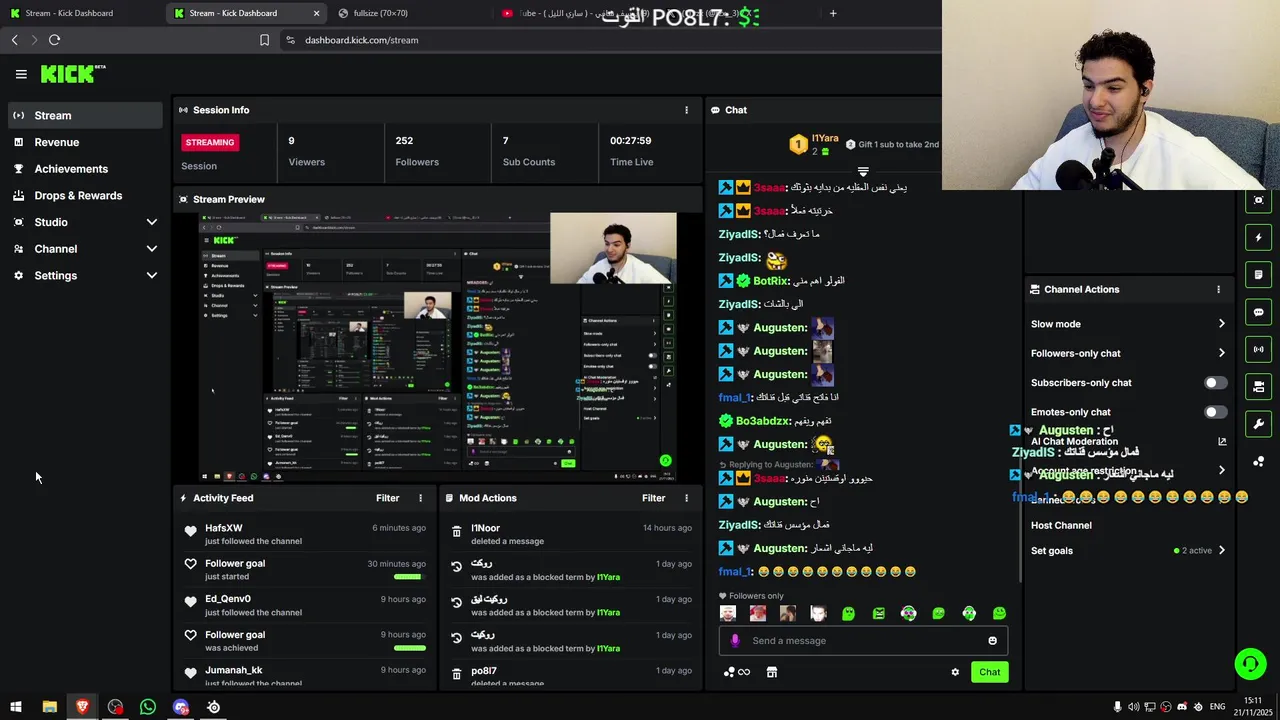Bookmark the page in address bar
Viewport: 1280px width, 720px height.
point(264,40)
